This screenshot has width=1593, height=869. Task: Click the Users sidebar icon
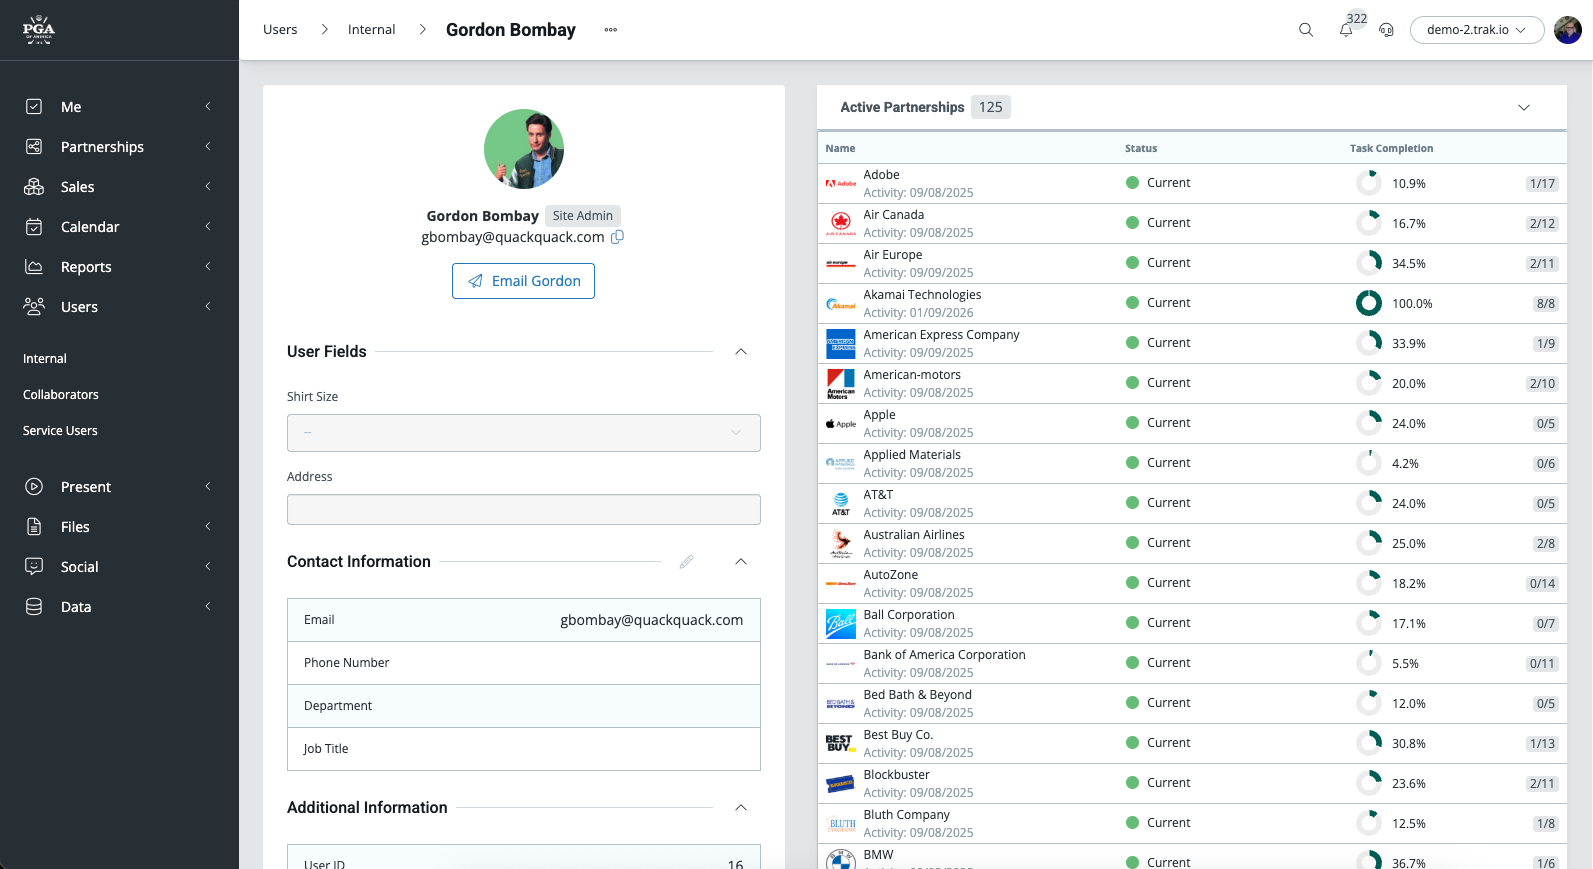[x=34, y=307]
